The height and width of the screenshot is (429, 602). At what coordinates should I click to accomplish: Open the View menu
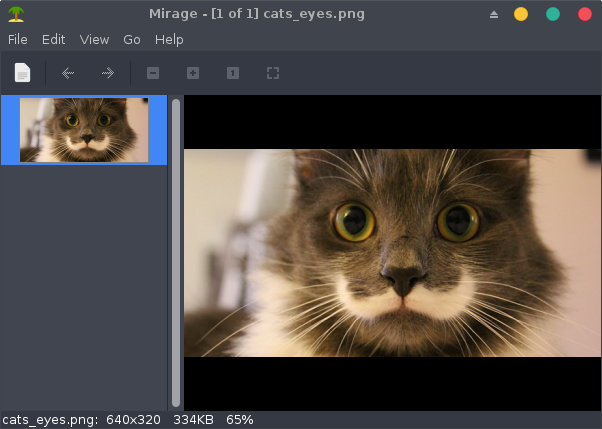tap(94, 40)
